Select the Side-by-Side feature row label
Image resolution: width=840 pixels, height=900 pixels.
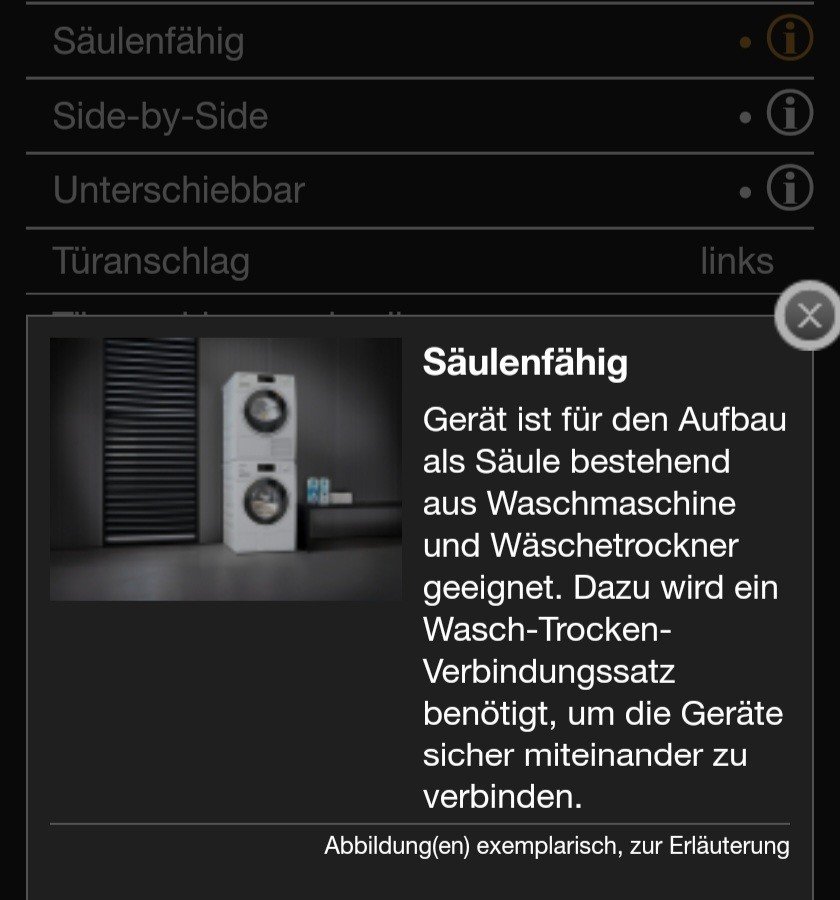coord(160,116)
